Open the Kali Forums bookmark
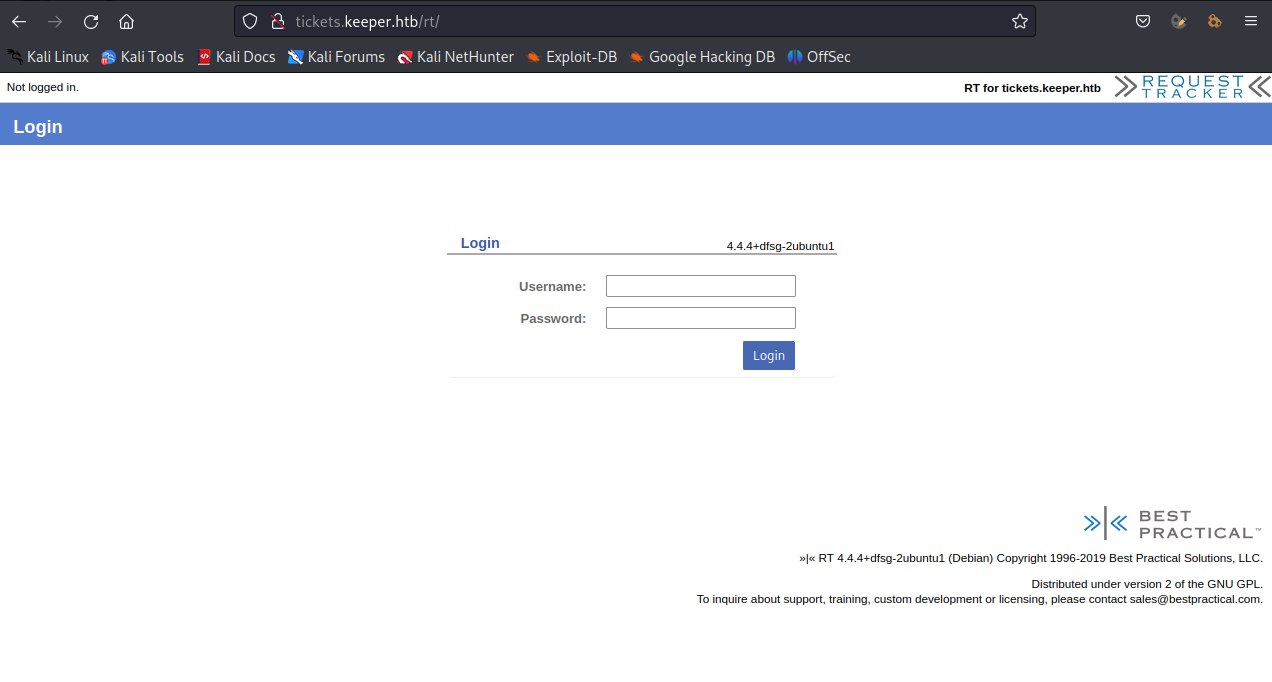The height and width of the screenshot is (682, 1272). [336, 57]
